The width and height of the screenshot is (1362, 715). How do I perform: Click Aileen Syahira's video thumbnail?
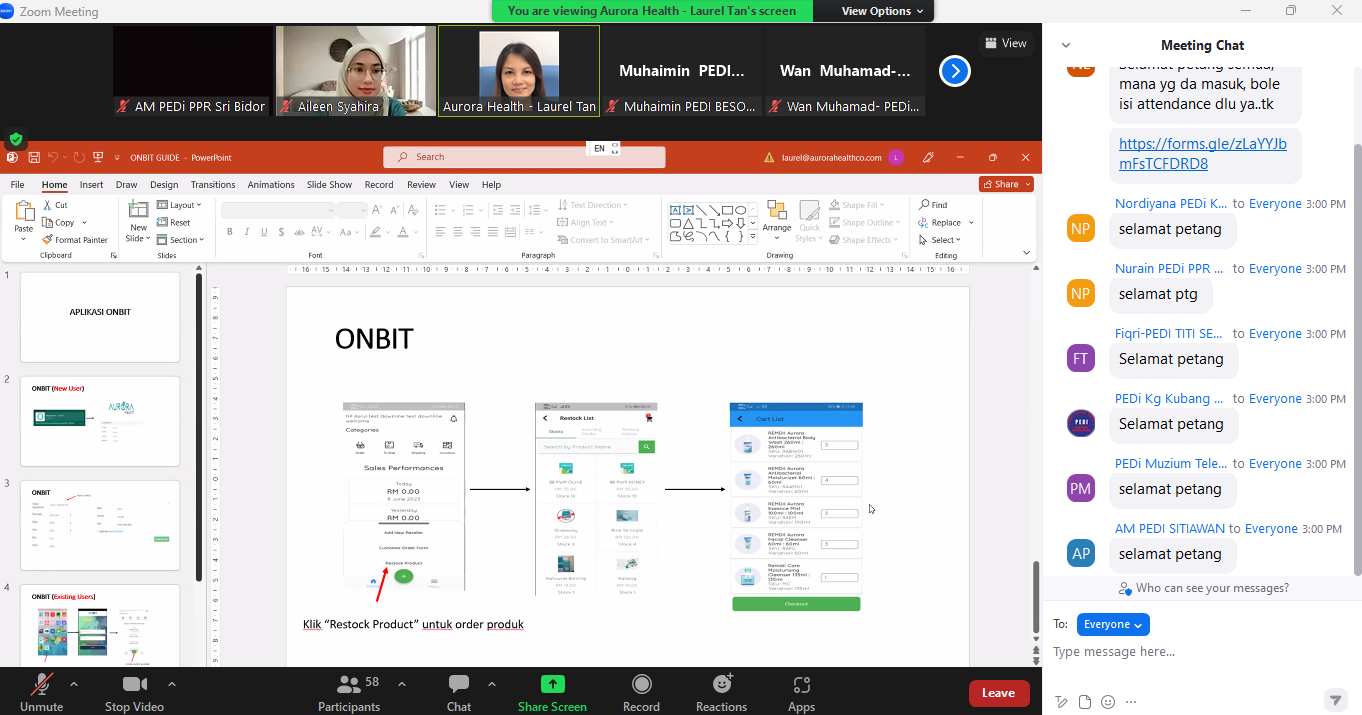point(355,71)
